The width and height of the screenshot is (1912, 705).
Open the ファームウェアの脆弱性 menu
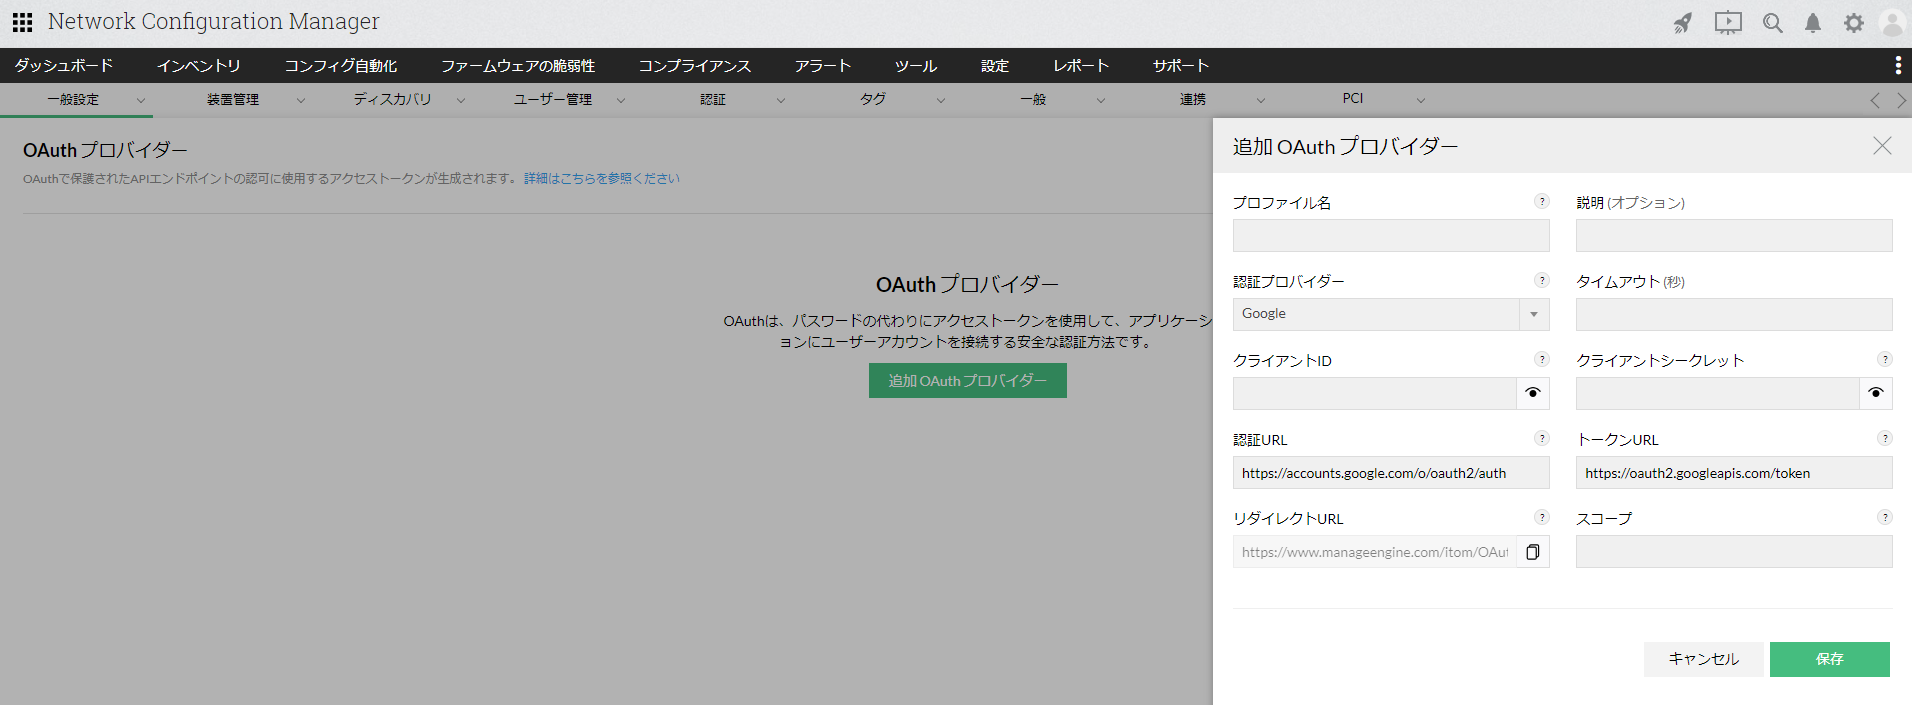[x=518, y=65]
